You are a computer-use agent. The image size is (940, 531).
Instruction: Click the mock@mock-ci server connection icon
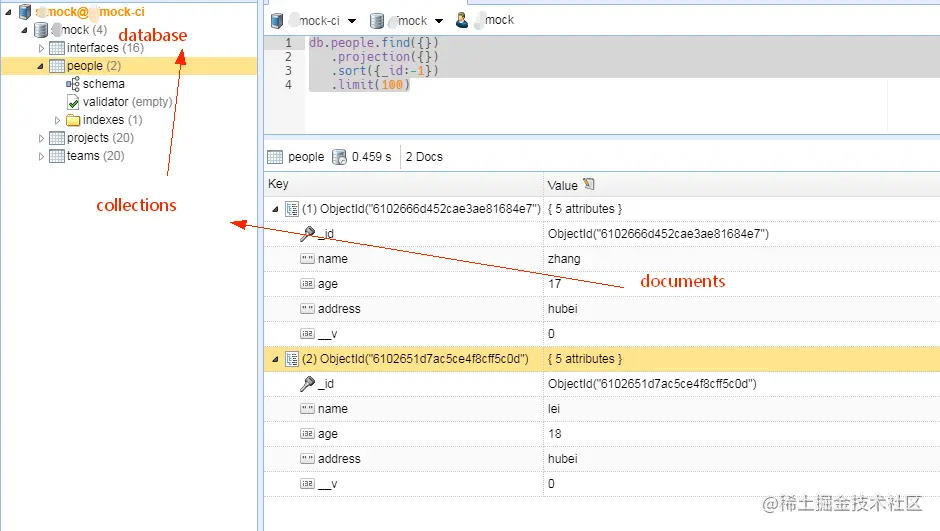pyautogui.click(x=25, y=11)
